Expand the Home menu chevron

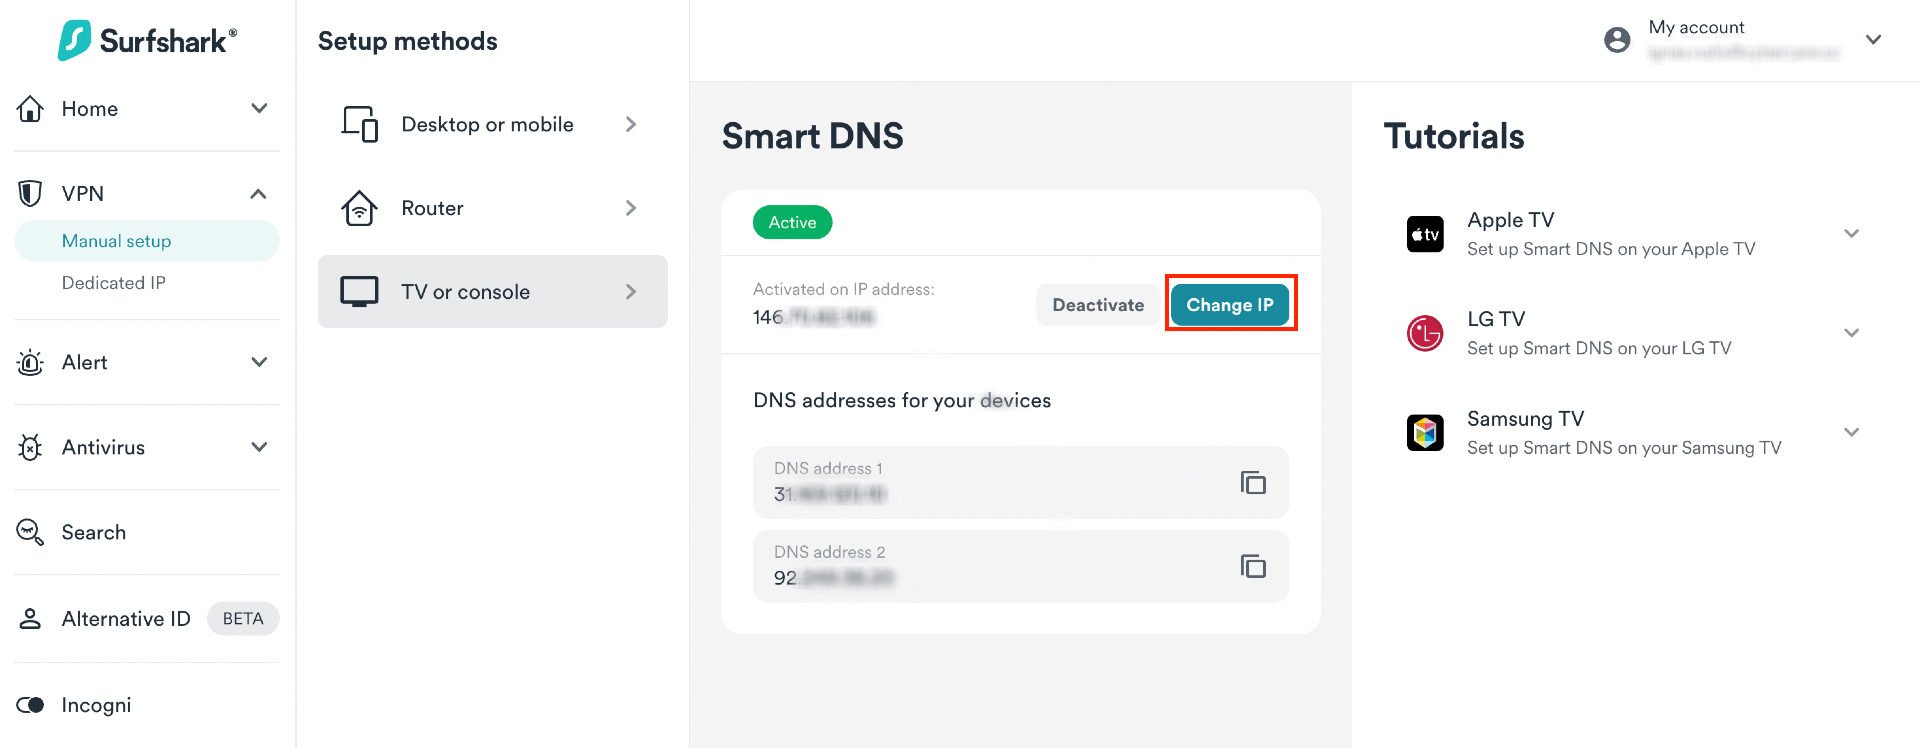(x=259, y=108)
